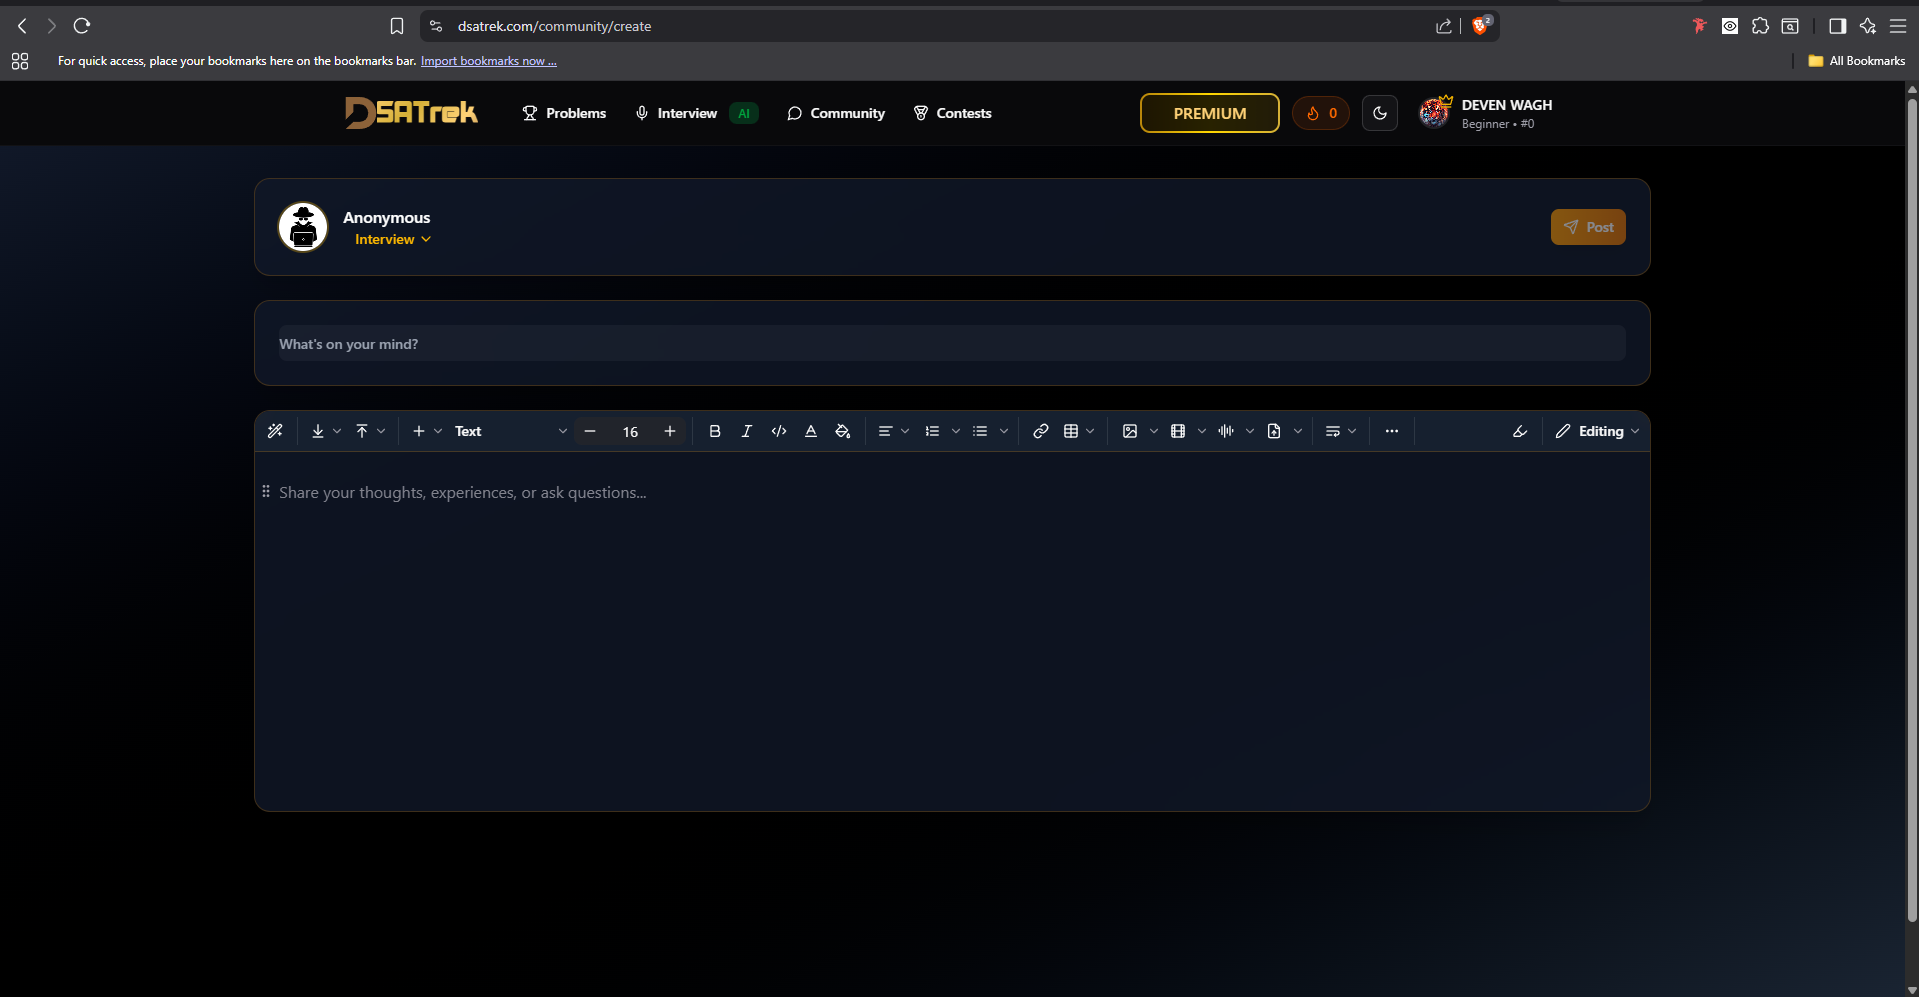Increase font size with plus button
The image size is (1919, 997).
click(670, 431)
